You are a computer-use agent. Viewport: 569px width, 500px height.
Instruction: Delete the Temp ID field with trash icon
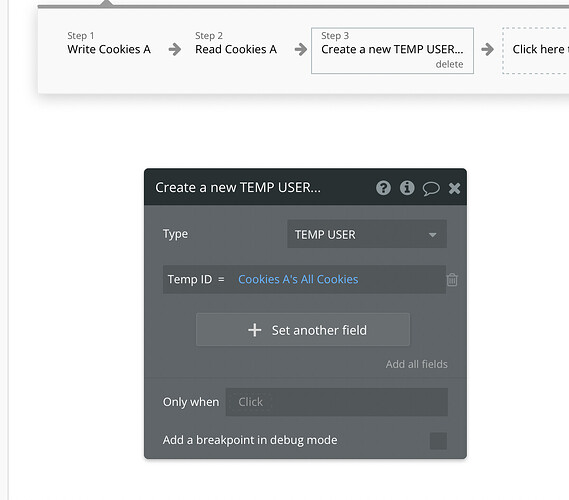pyautogui.click(x=452, y=279)
